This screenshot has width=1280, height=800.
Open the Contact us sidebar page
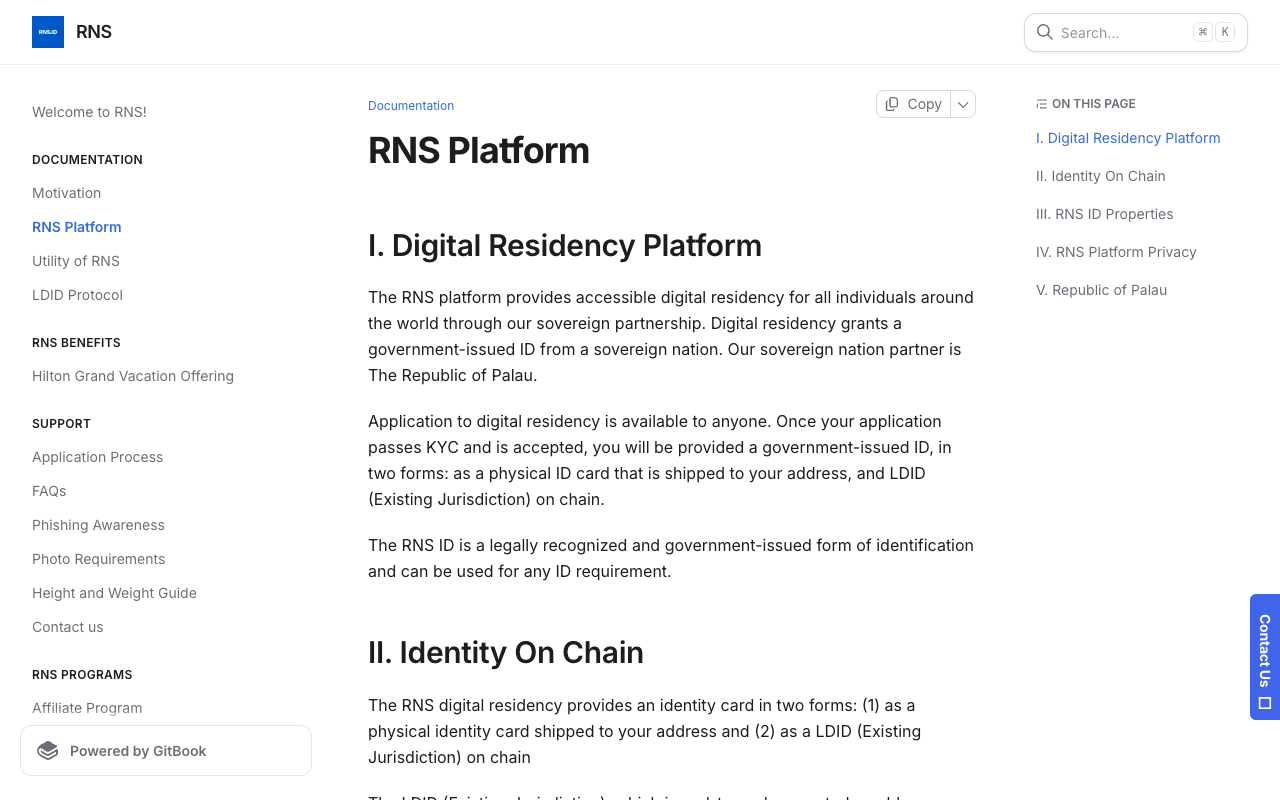[x=67, y=627]
